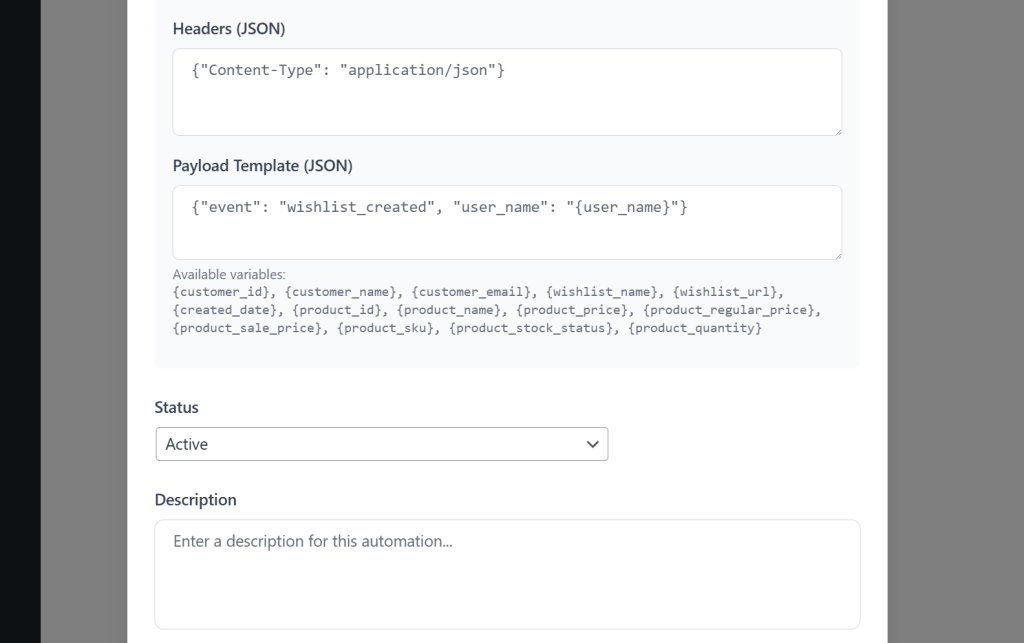
Task: Click the Available variables caption
Action: (229, 275)
